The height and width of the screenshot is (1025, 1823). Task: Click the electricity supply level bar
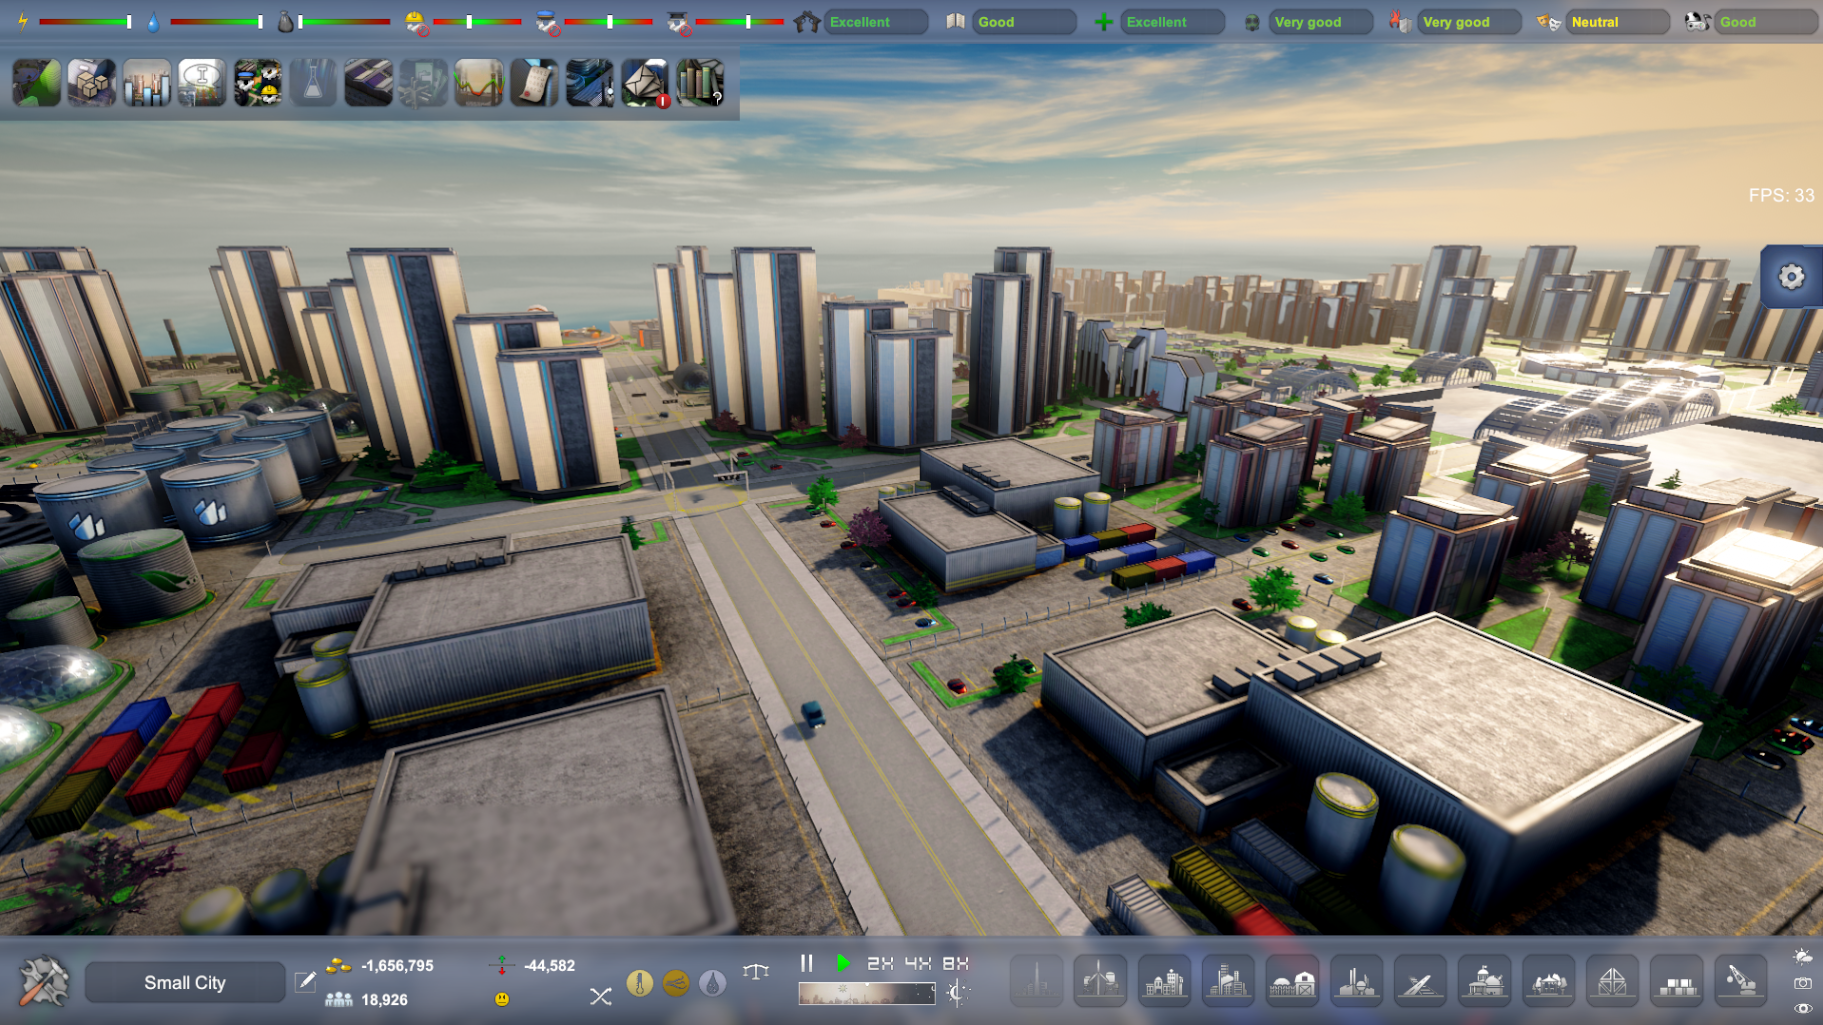(x=85, y=21)
